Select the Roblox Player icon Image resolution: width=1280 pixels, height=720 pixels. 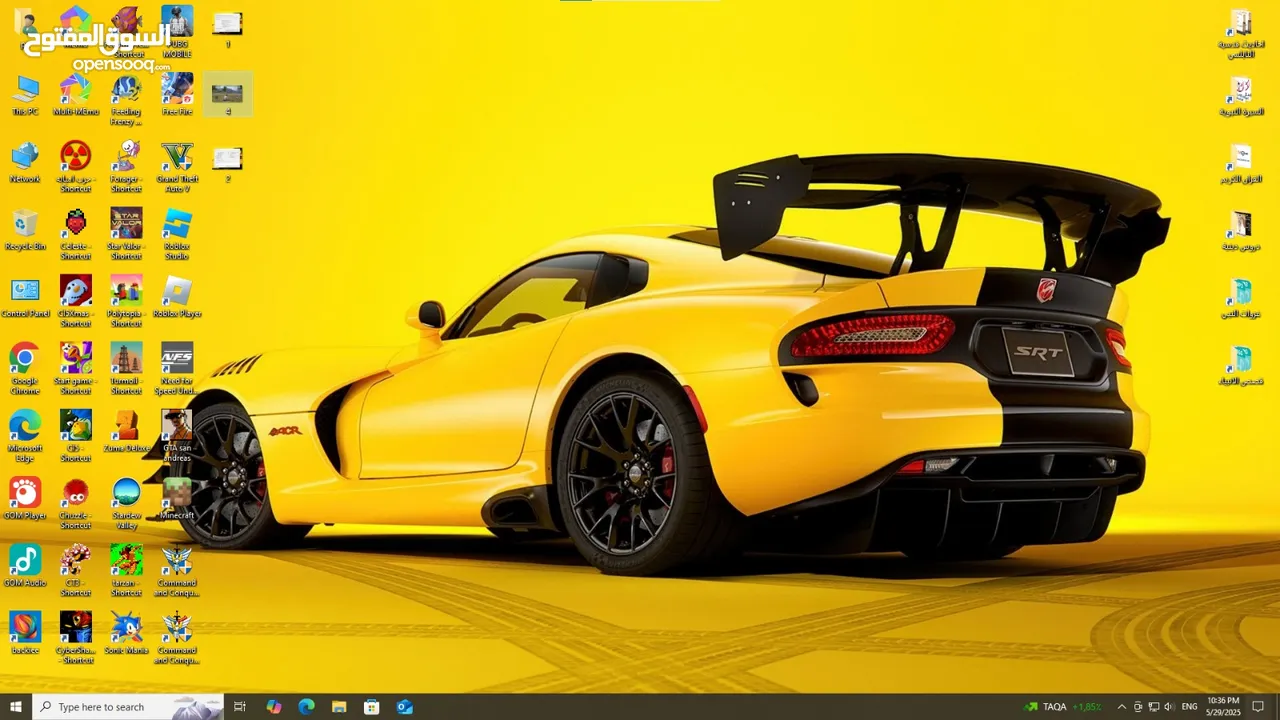pyautogui.click(x=177, y=297)
